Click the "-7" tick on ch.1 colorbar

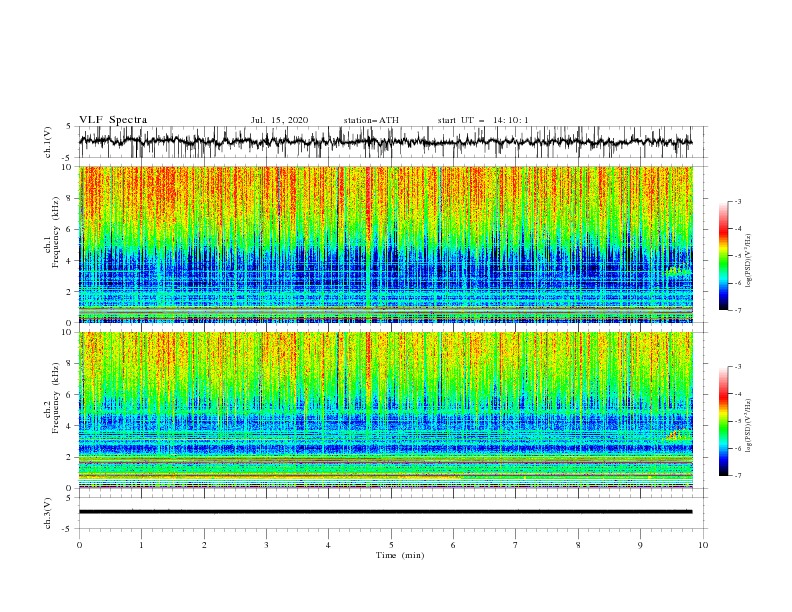pyautogui.click(x=737, y=310)
